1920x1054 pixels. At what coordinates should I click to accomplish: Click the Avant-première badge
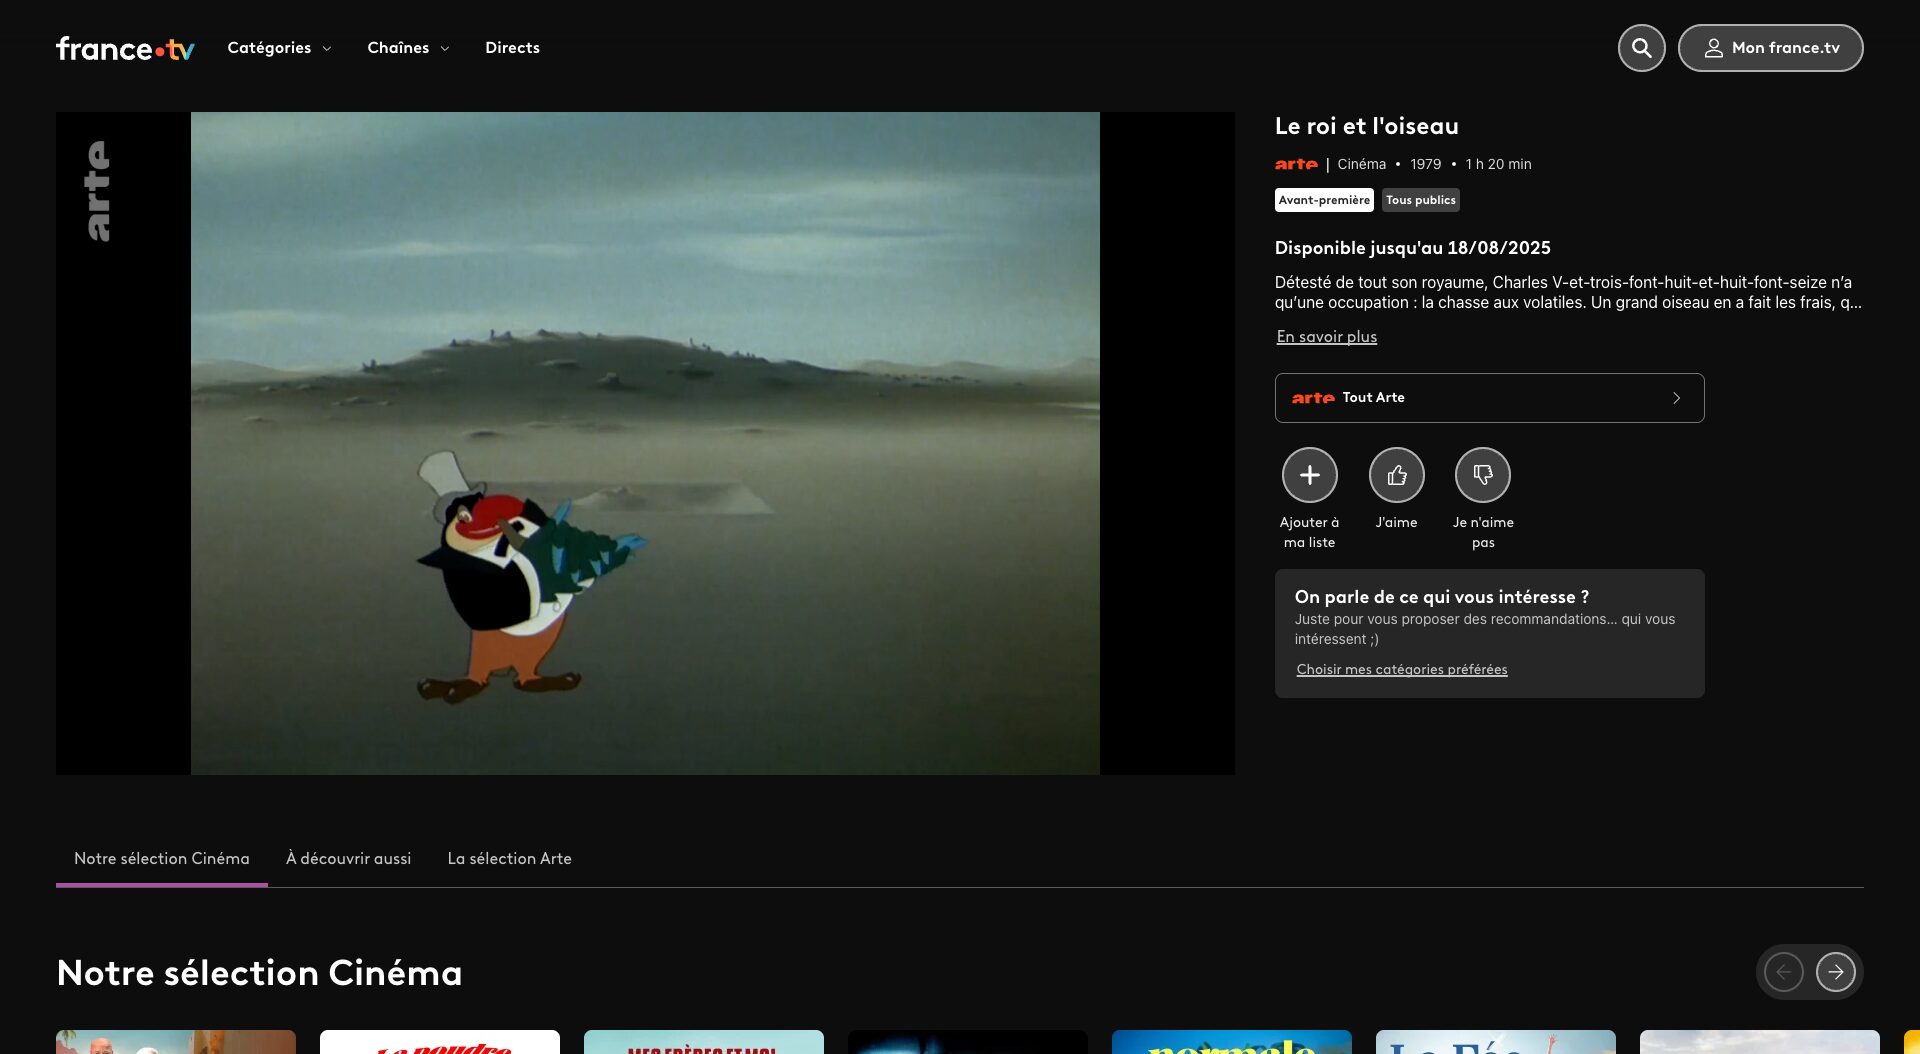point(1324,200)
